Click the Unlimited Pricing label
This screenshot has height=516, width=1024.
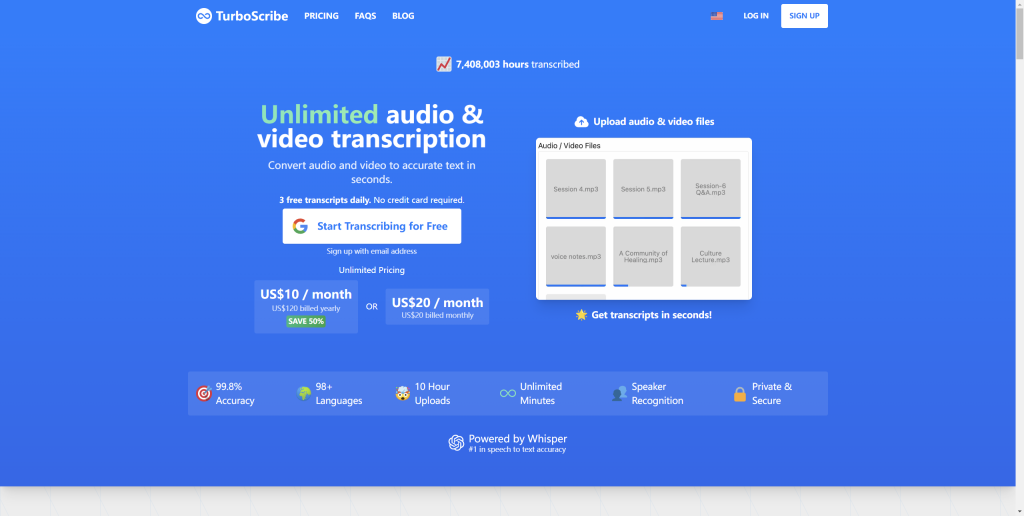click(x=372, y=270)
